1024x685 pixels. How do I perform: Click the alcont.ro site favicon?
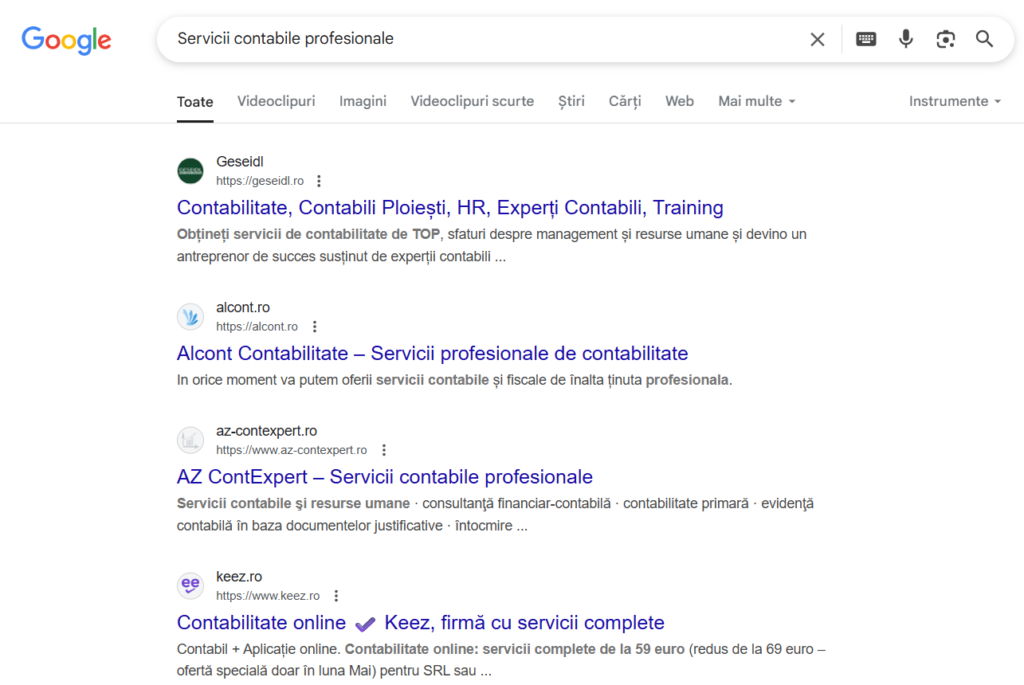coord(190,316)
